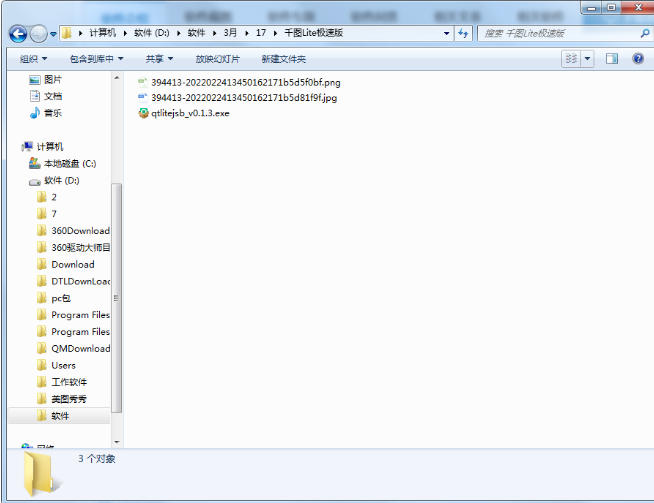
Task: Select 音乐 library in the navigation pane
Action: pos(53,113)
